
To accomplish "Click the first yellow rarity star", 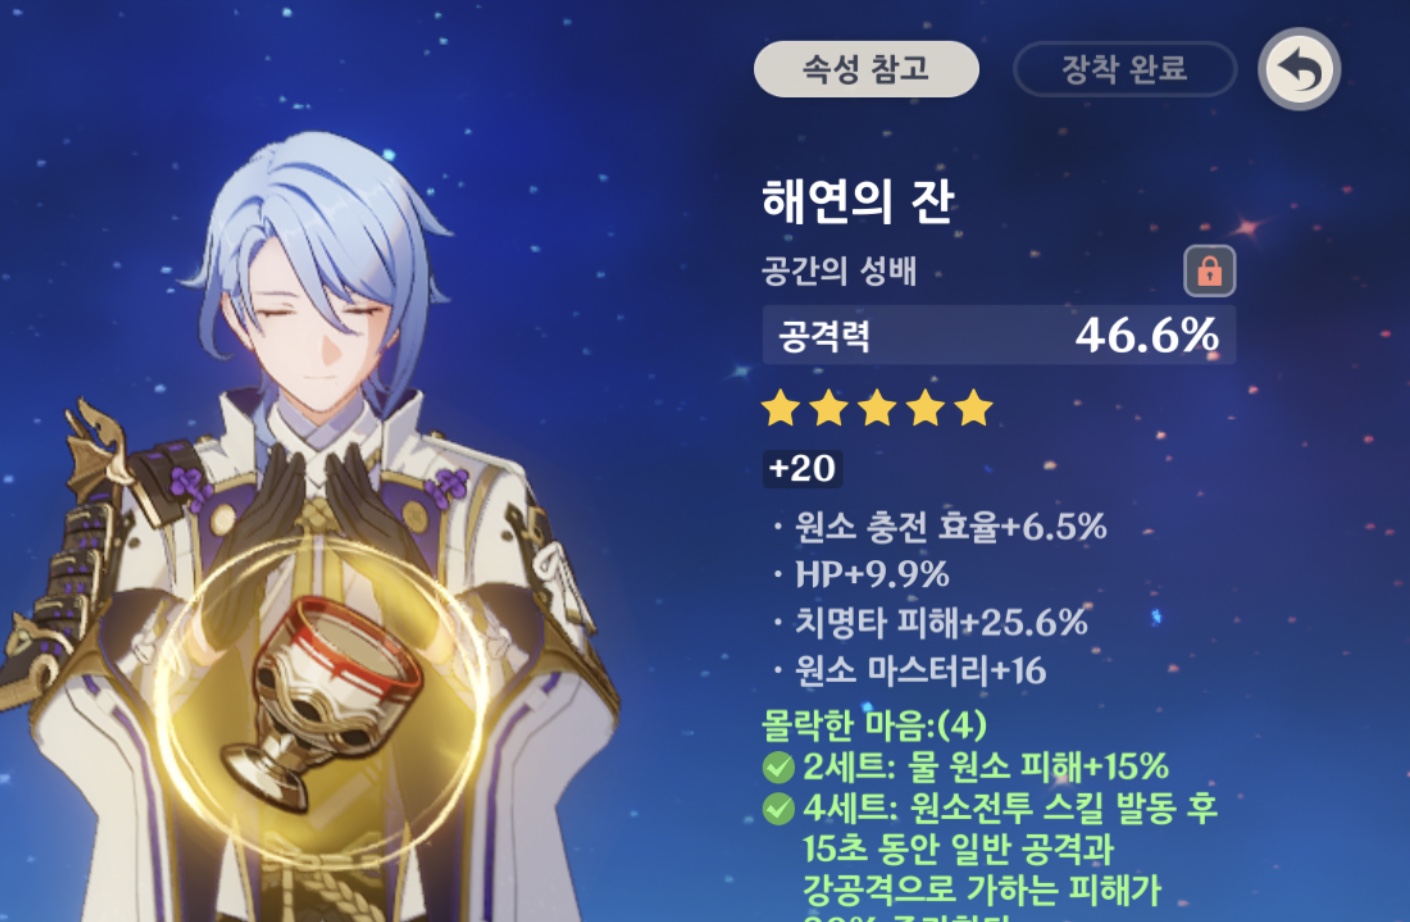I will click(x=781, y=409).
